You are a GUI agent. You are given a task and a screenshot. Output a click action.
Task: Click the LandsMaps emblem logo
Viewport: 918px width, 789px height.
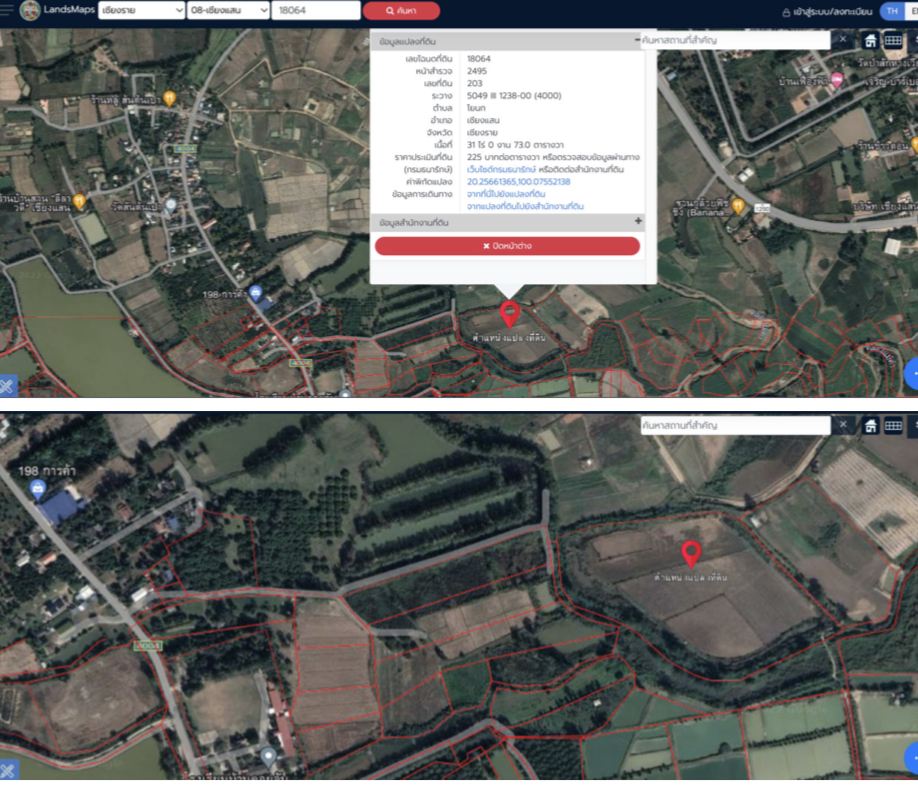[30, 11]
